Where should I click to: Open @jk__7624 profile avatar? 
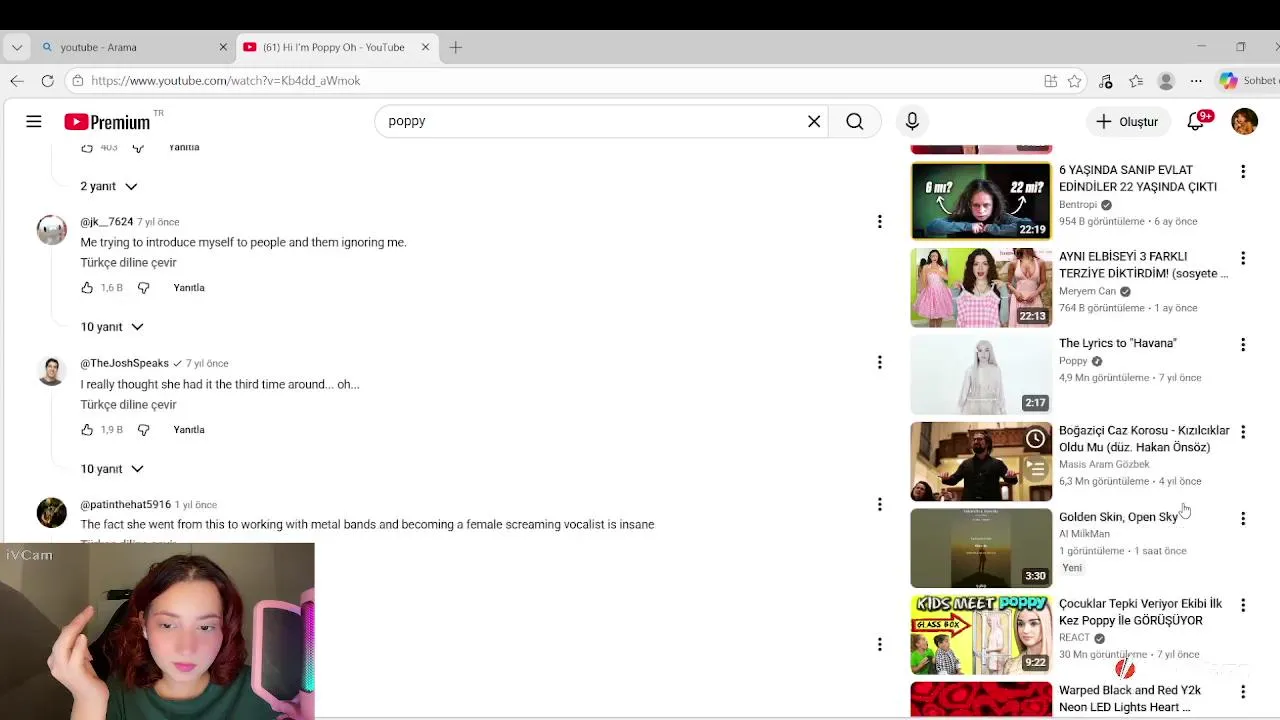(52, 230)
